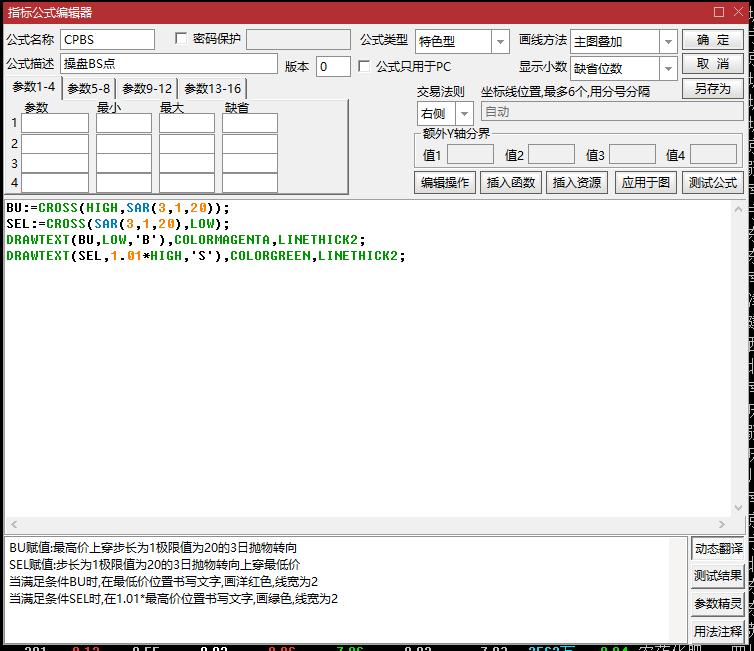This screenshot has height=651, width=754.
Task: Open the 参数精灵 panel
Action: tap(718, 603)
